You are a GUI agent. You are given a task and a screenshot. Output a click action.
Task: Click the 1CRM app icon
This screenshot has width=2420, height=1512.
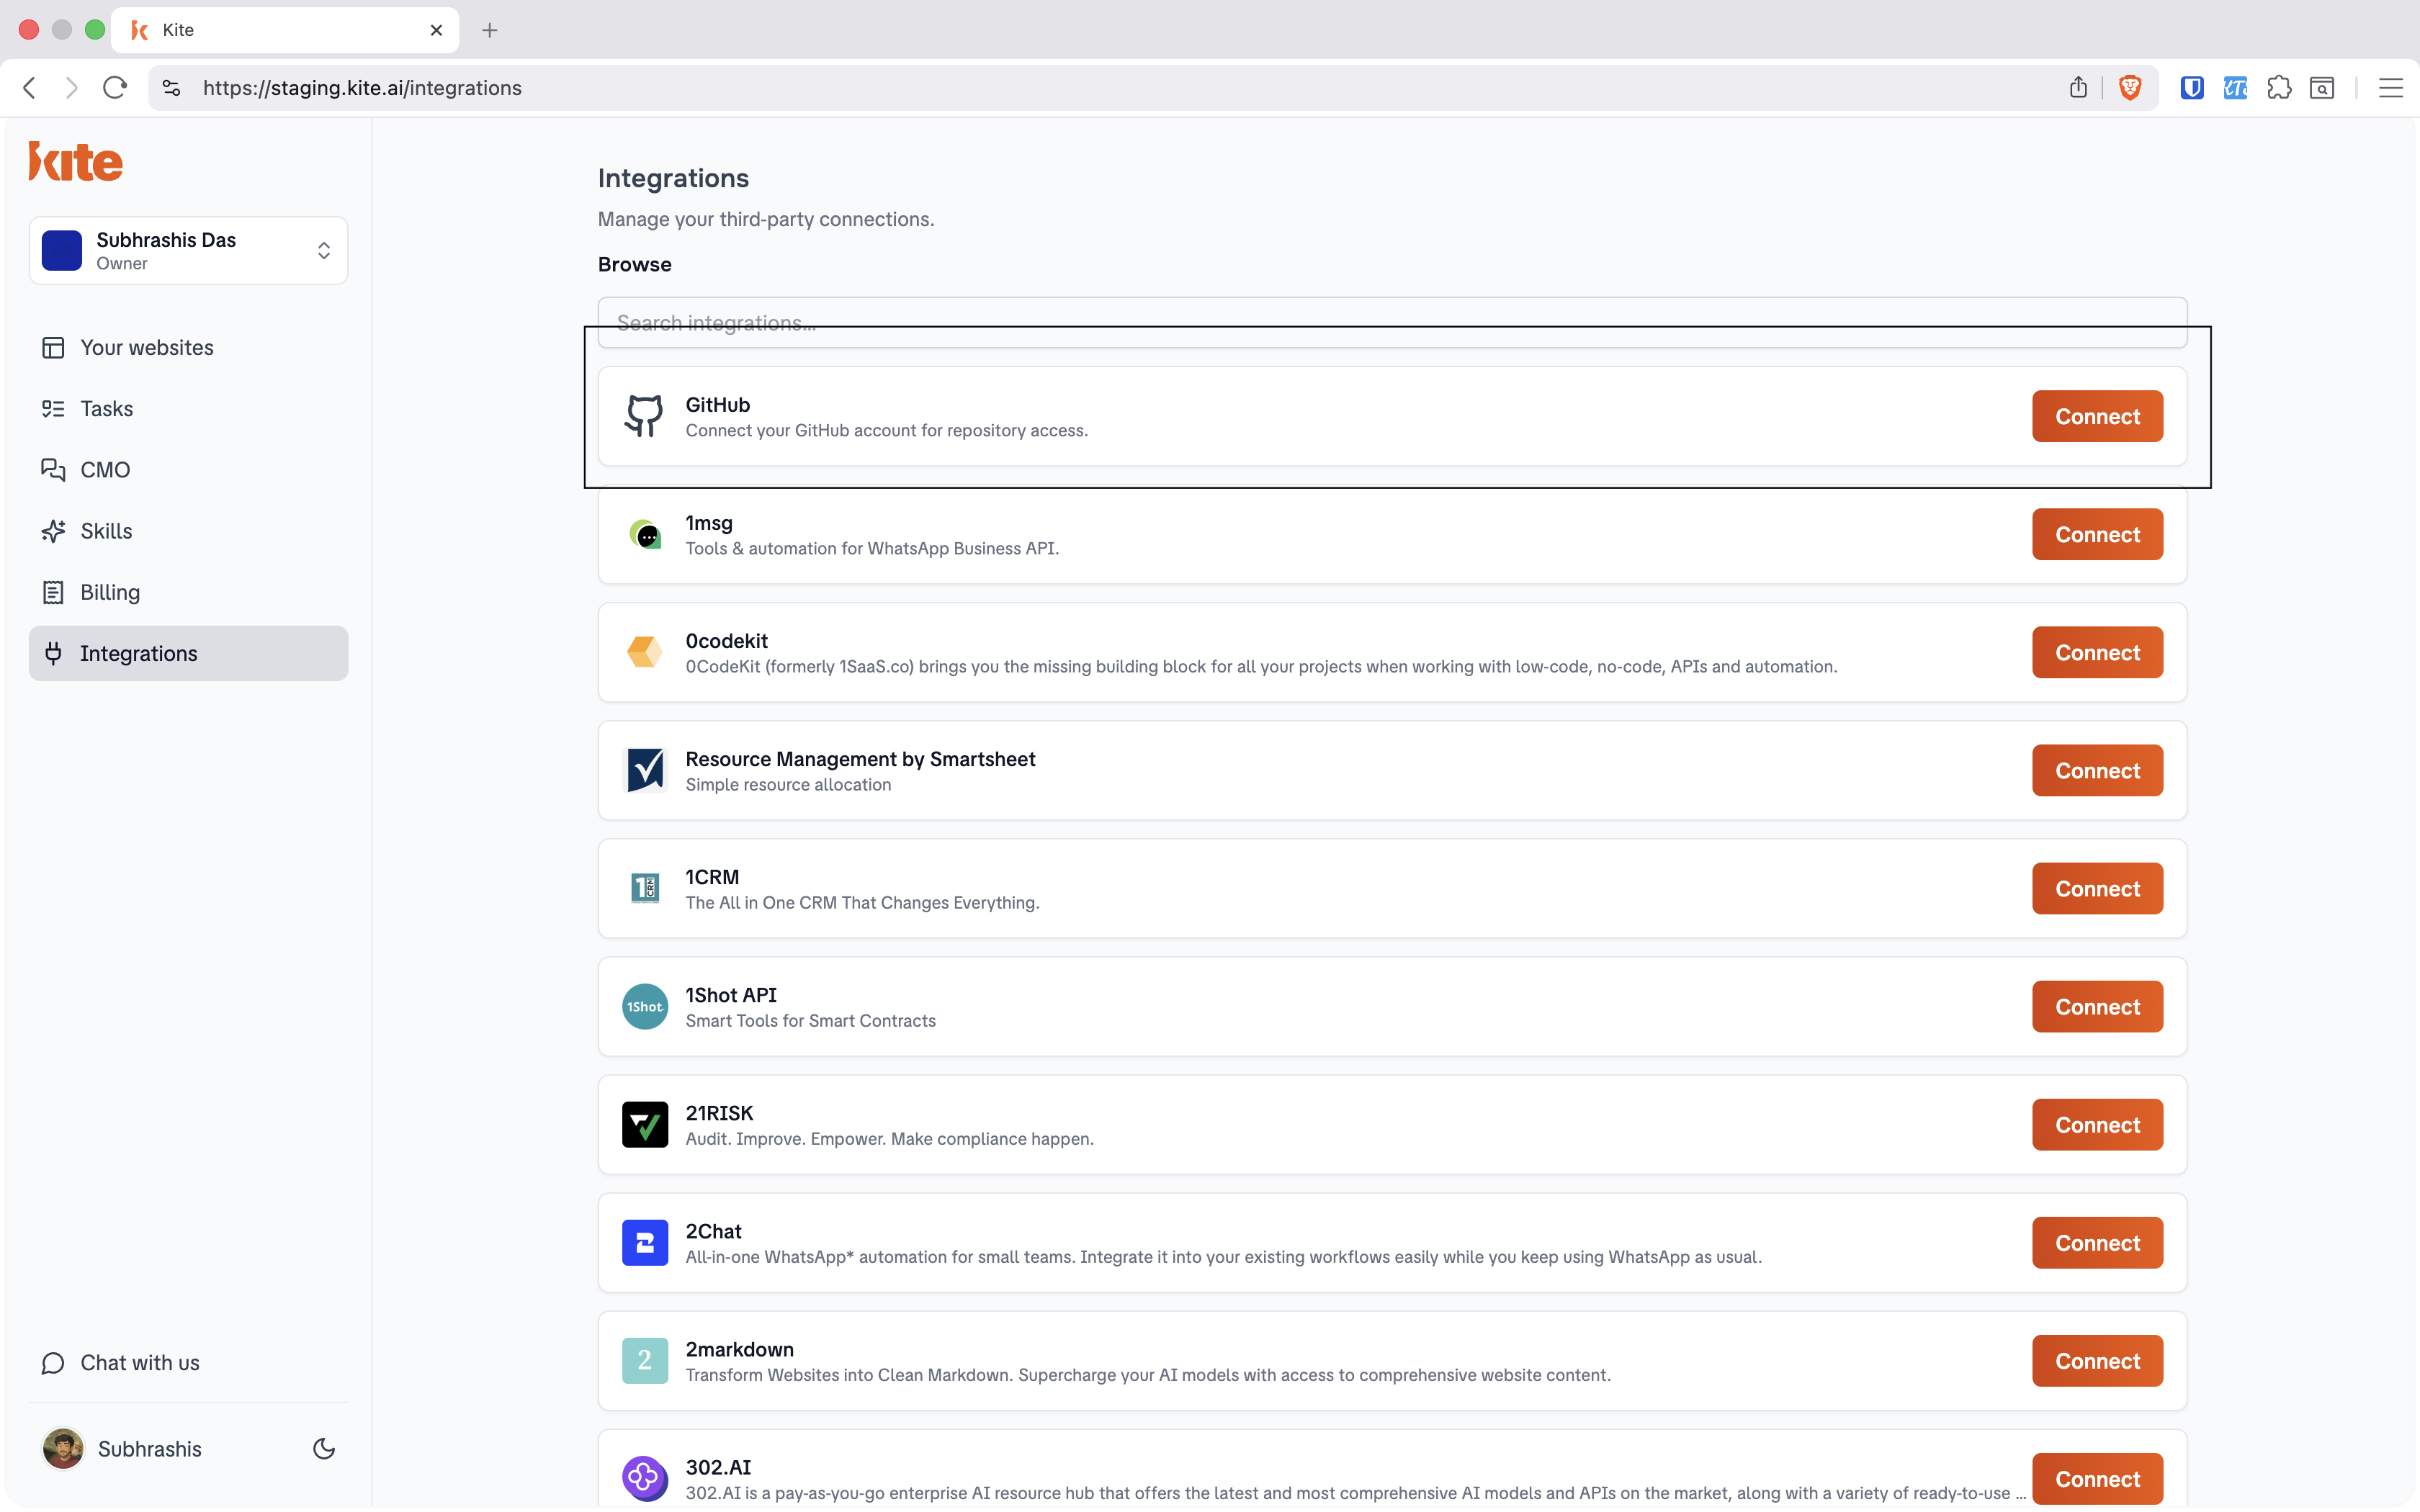[644, 888]
